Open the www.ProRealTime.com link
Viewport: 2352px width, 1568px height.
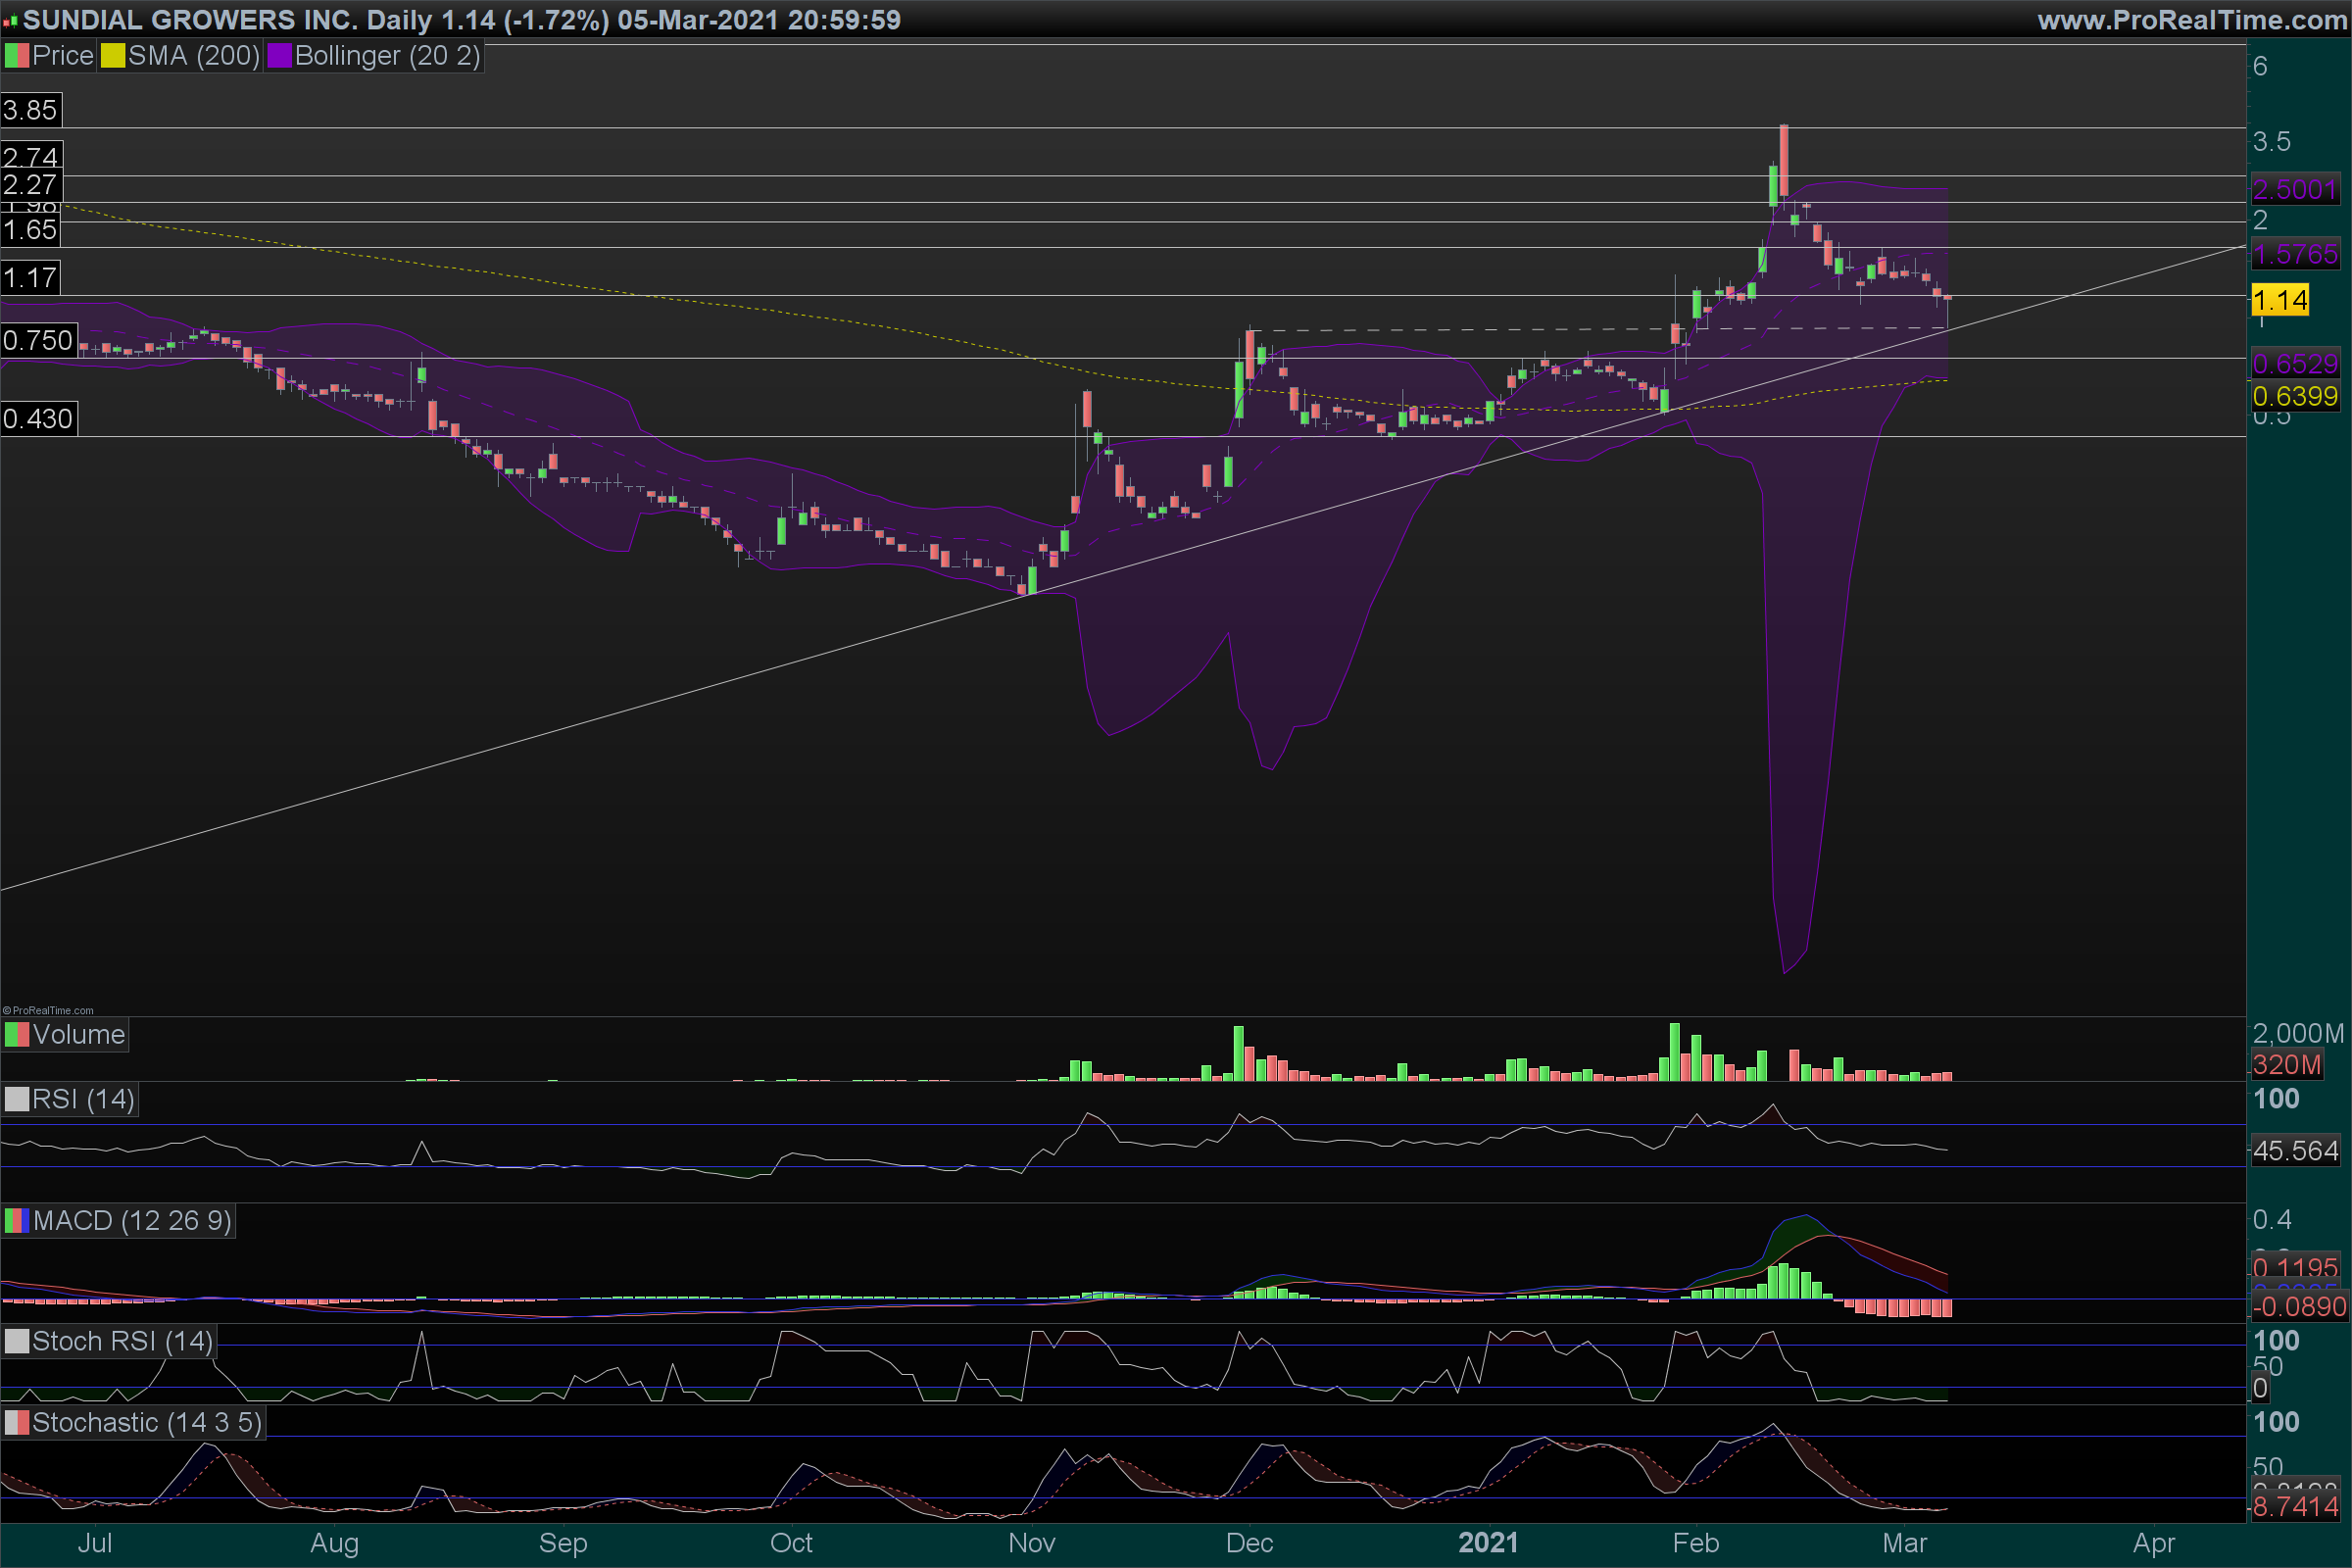pos(2191,20)
